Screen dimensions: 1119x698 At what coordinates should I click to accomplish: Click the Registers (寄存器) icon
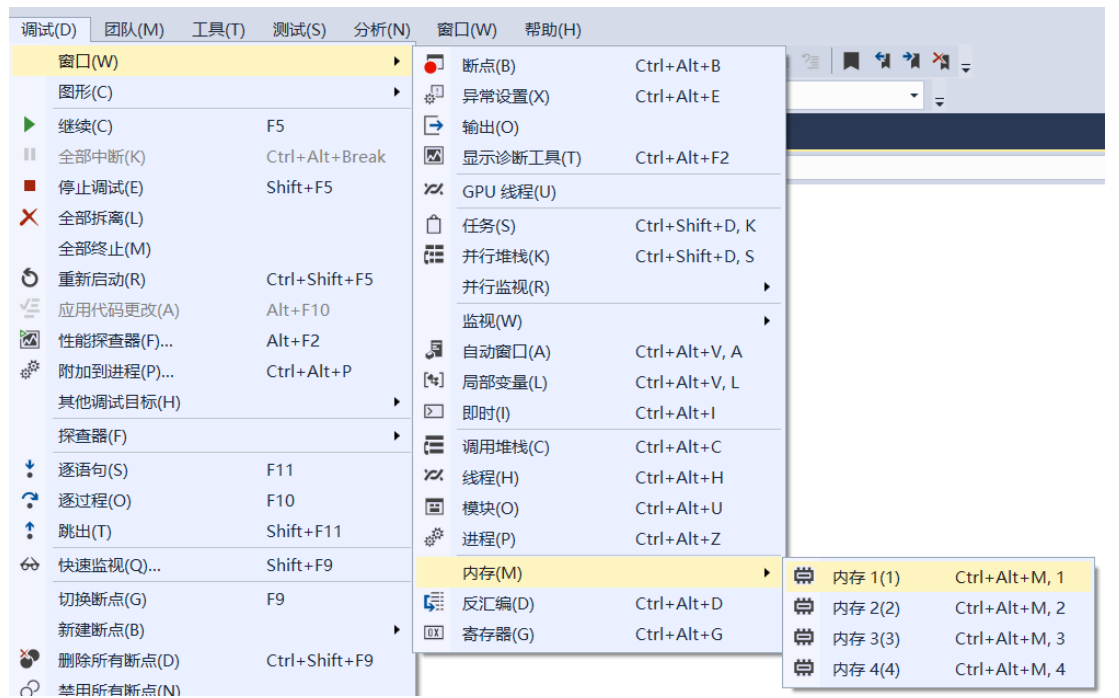point(433,633)
